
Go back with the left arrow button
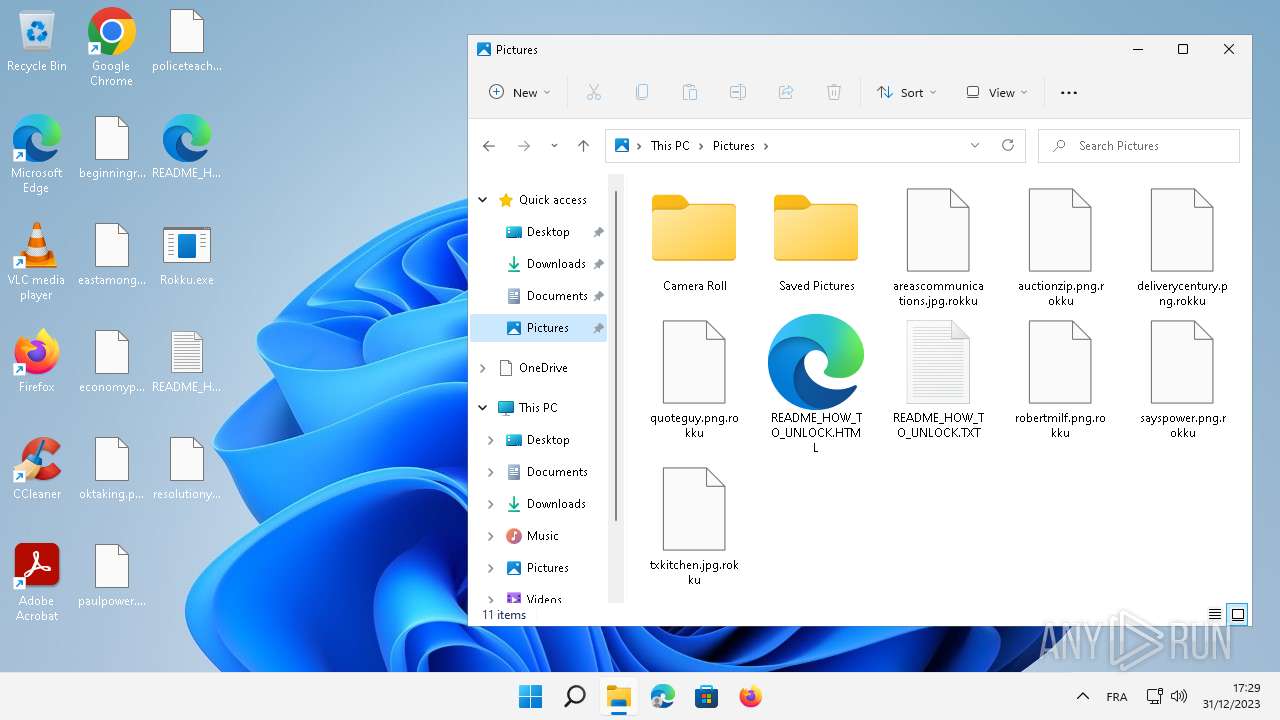point(489,146)
